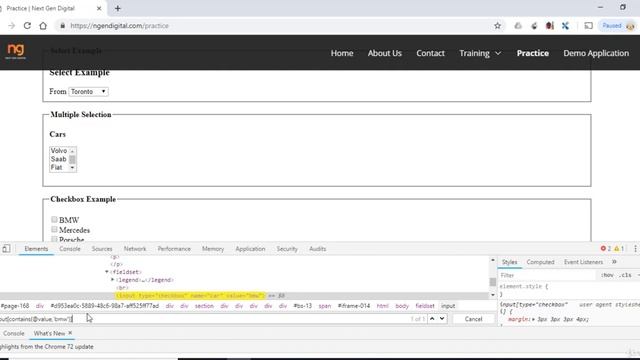Viewport: 640px width, 360px height.
Task: View site security padlock info
Action: (x=62, y=26)
